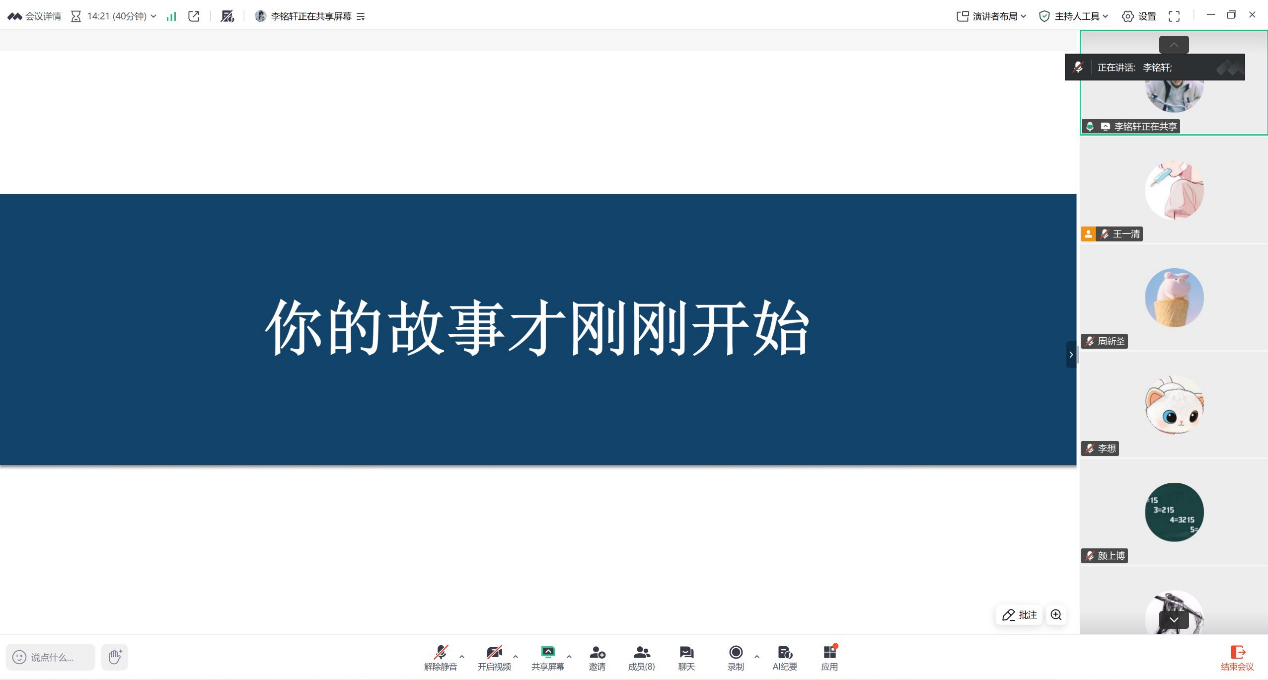Click the red 结束会议 end meeting button

[x=1237, y=657]
